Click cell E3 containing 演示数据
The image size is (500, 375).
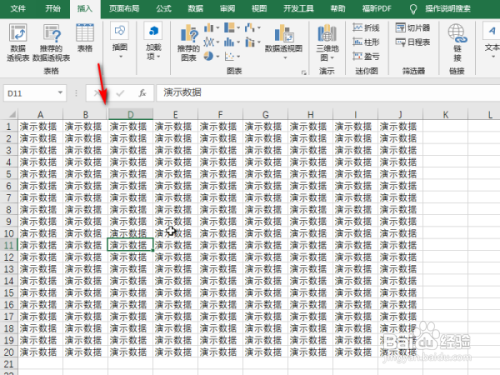tap(175, 150)
